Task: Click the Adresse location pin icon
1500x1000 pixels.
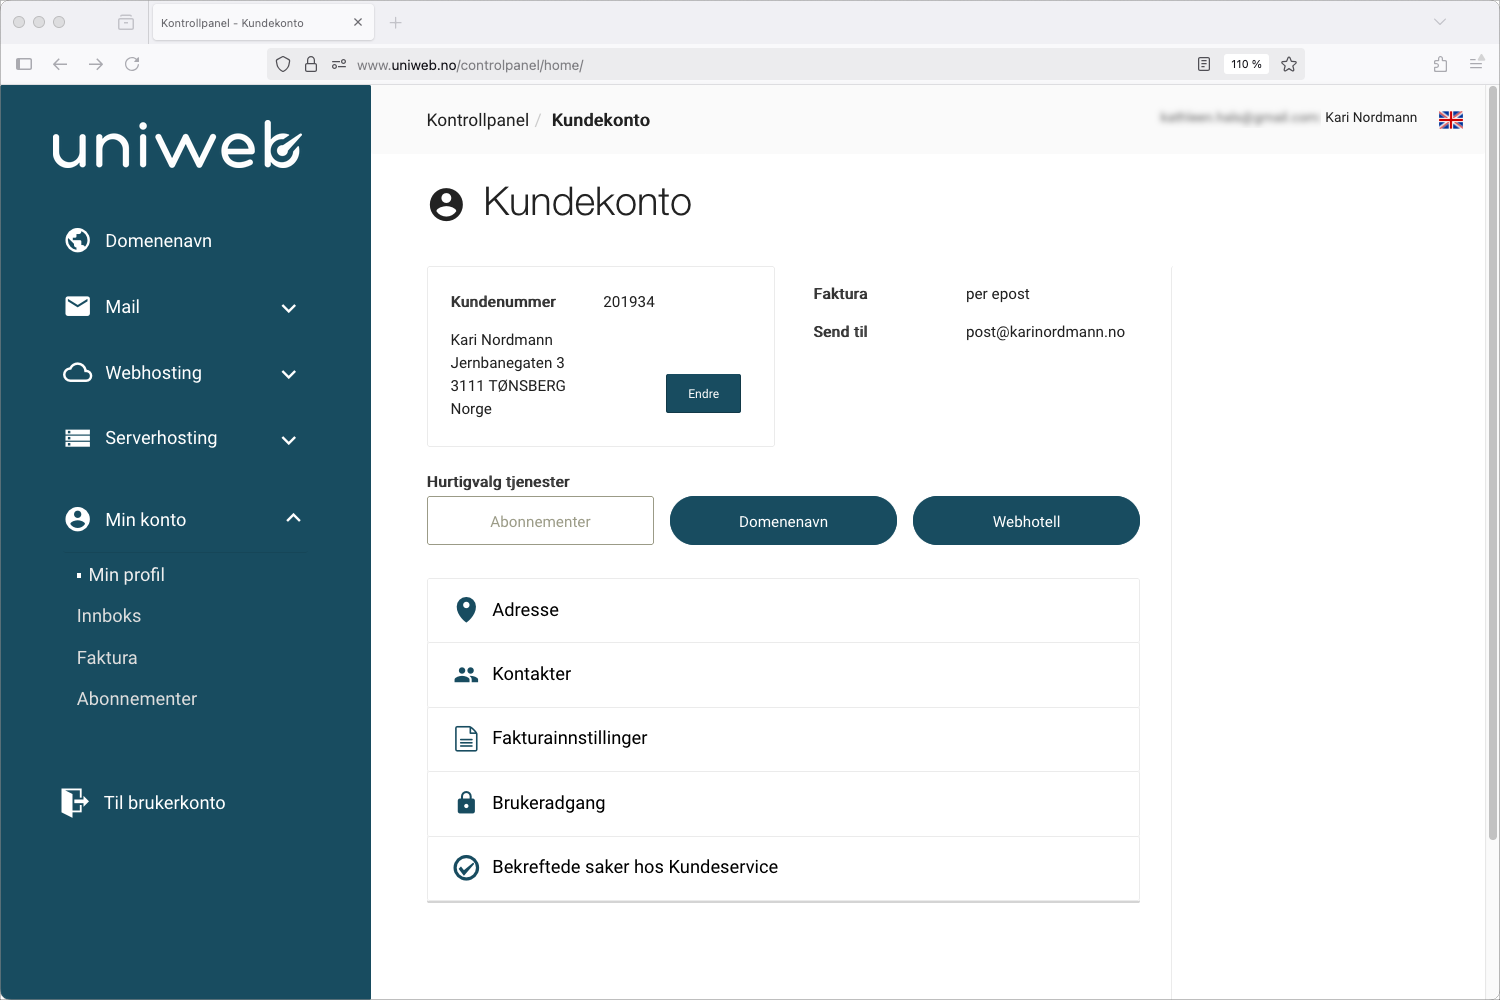Action: [466, 609]
